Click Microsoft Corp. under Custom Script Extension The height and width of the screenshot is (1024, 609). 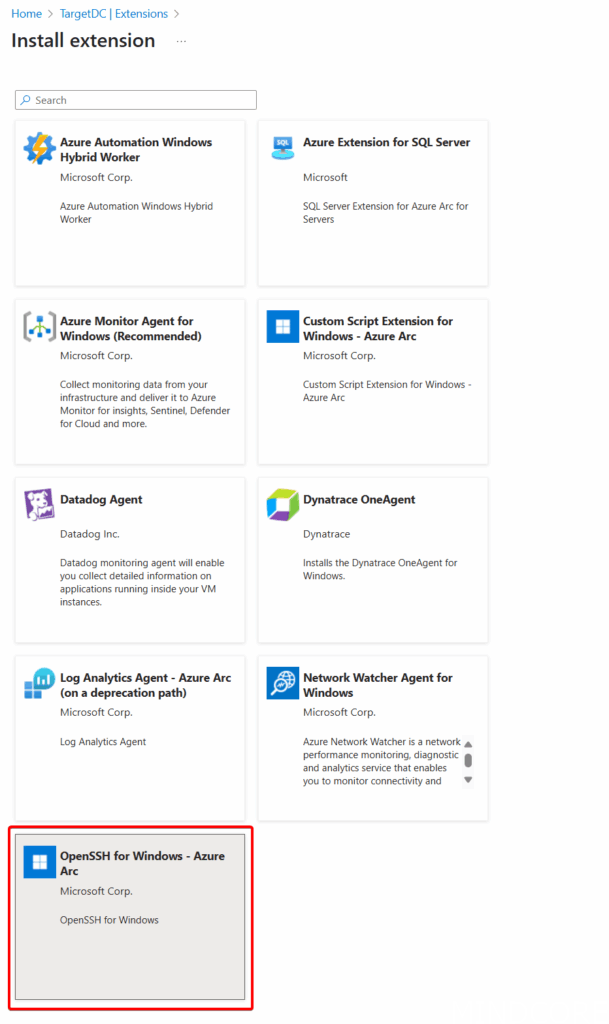pyautogui.click(x=339, y=356)
